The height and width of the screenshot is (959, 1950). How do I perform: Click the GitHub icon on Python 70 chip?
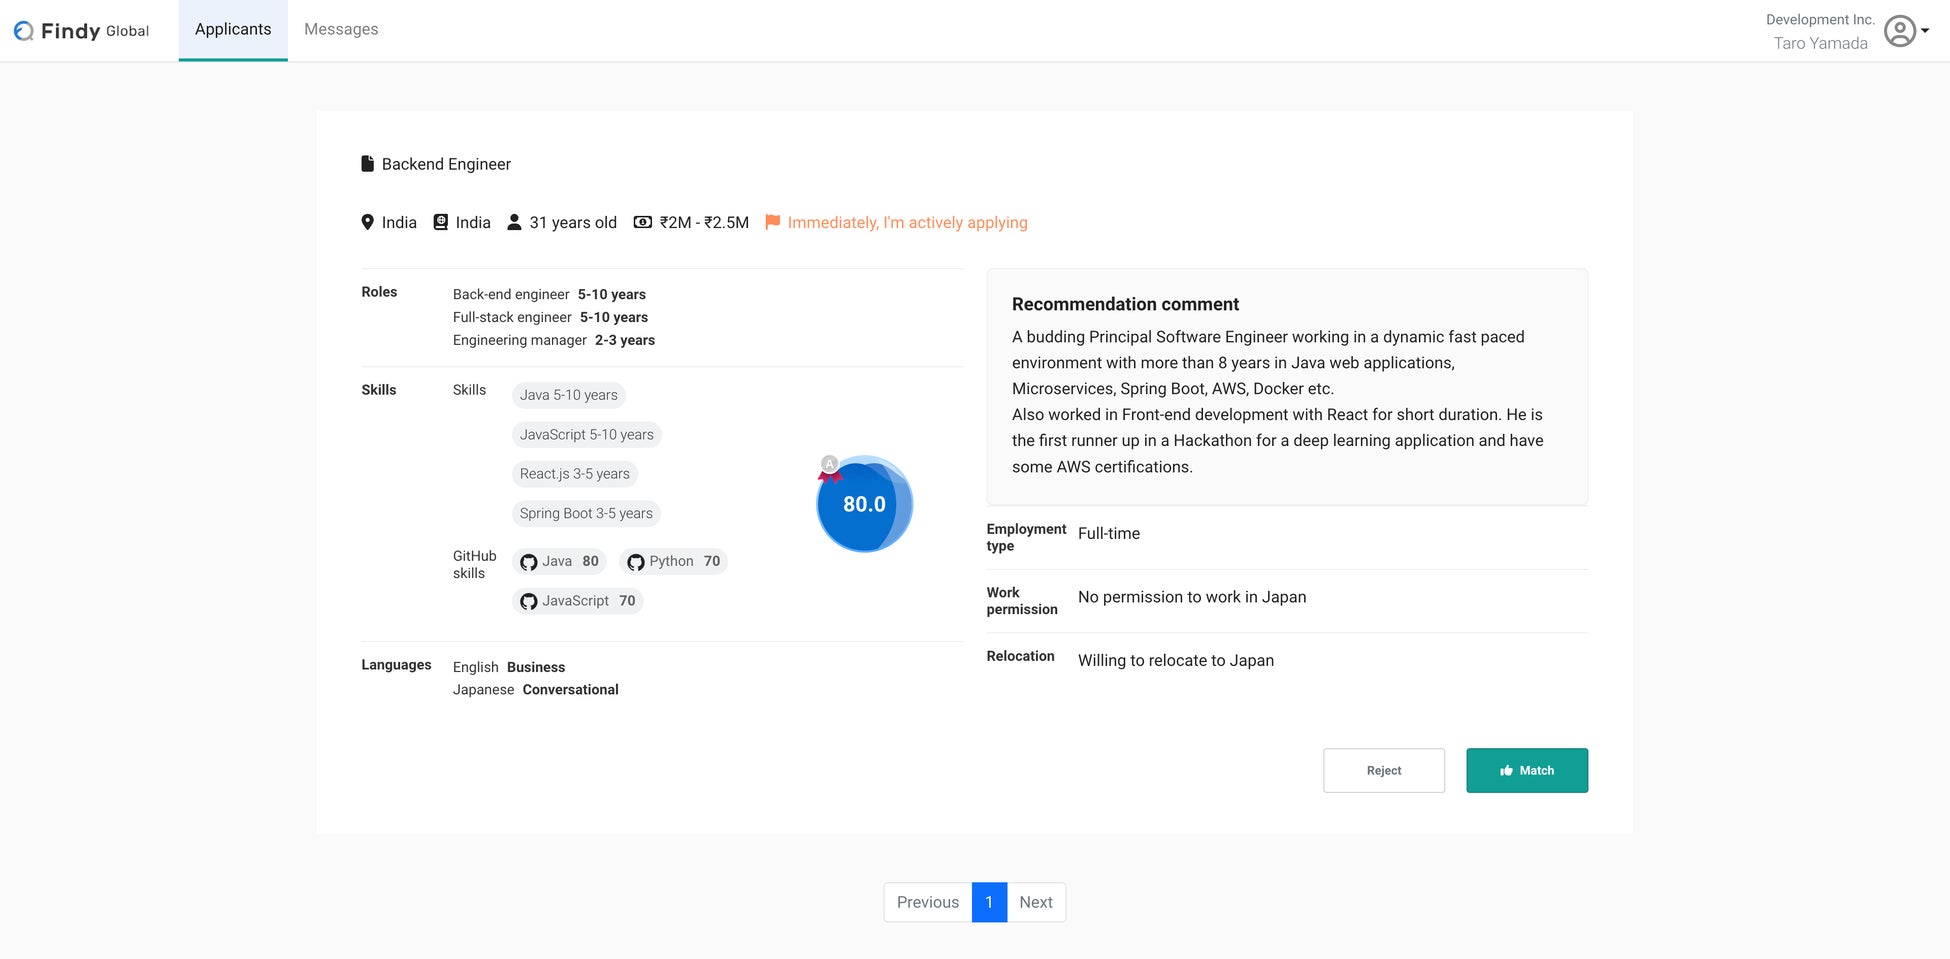pyautogui.click(x=635, y=562)
